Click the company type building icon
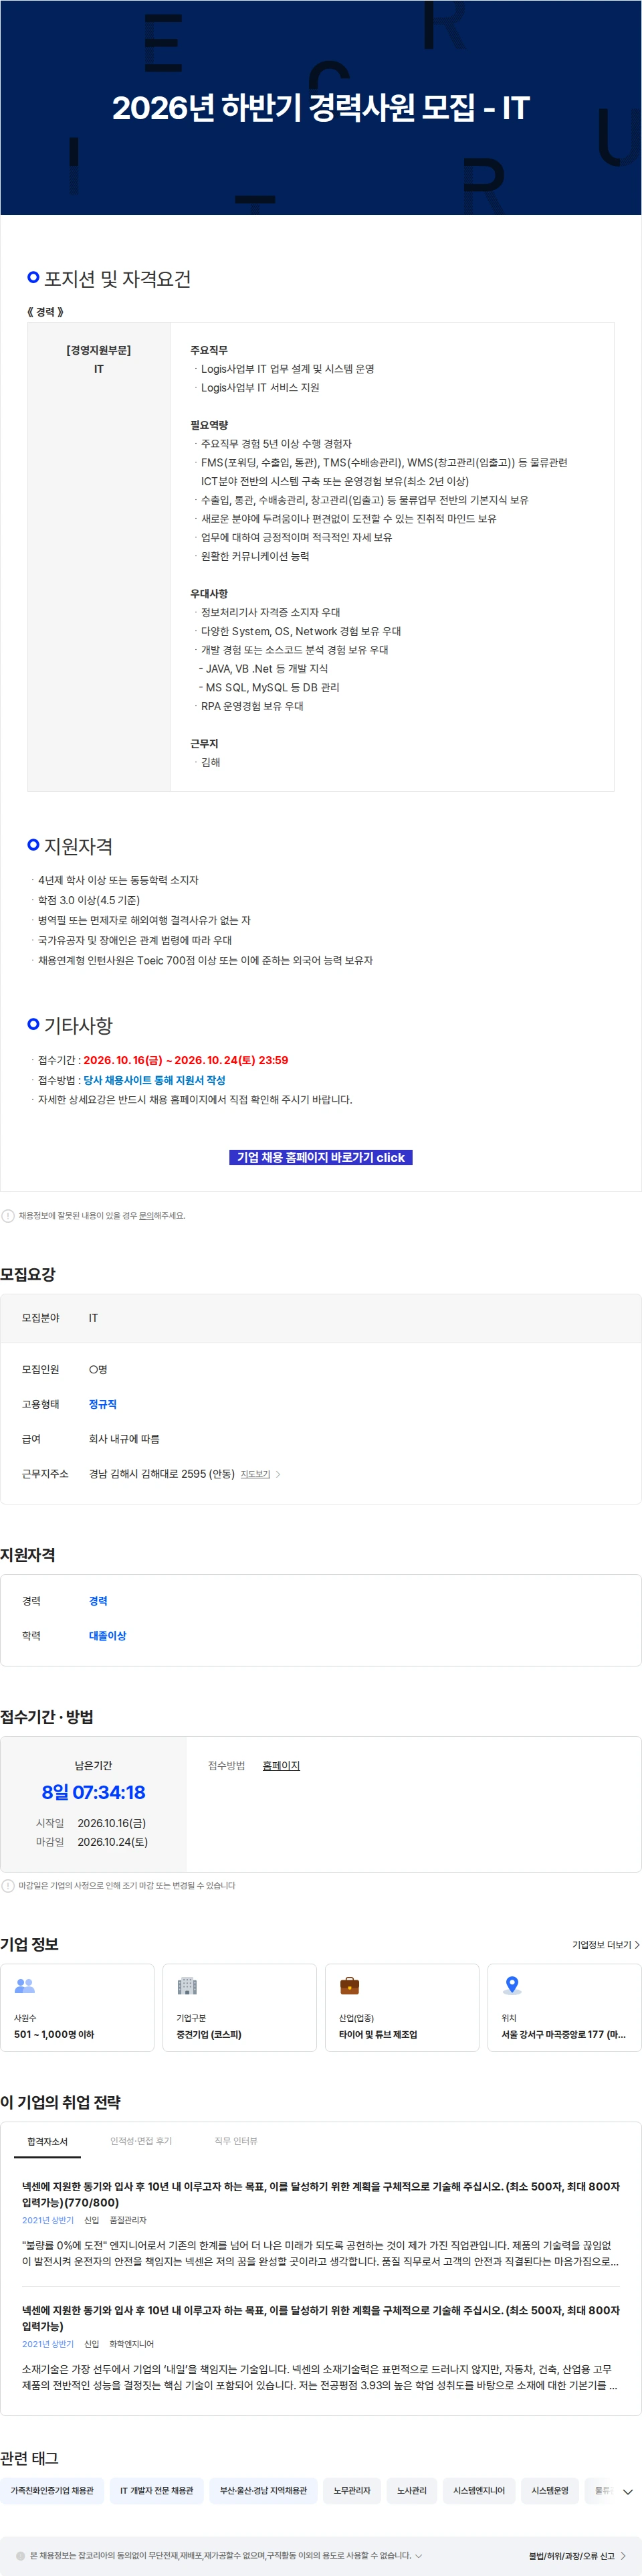 pyautogui.click(x=187, y=1986)
